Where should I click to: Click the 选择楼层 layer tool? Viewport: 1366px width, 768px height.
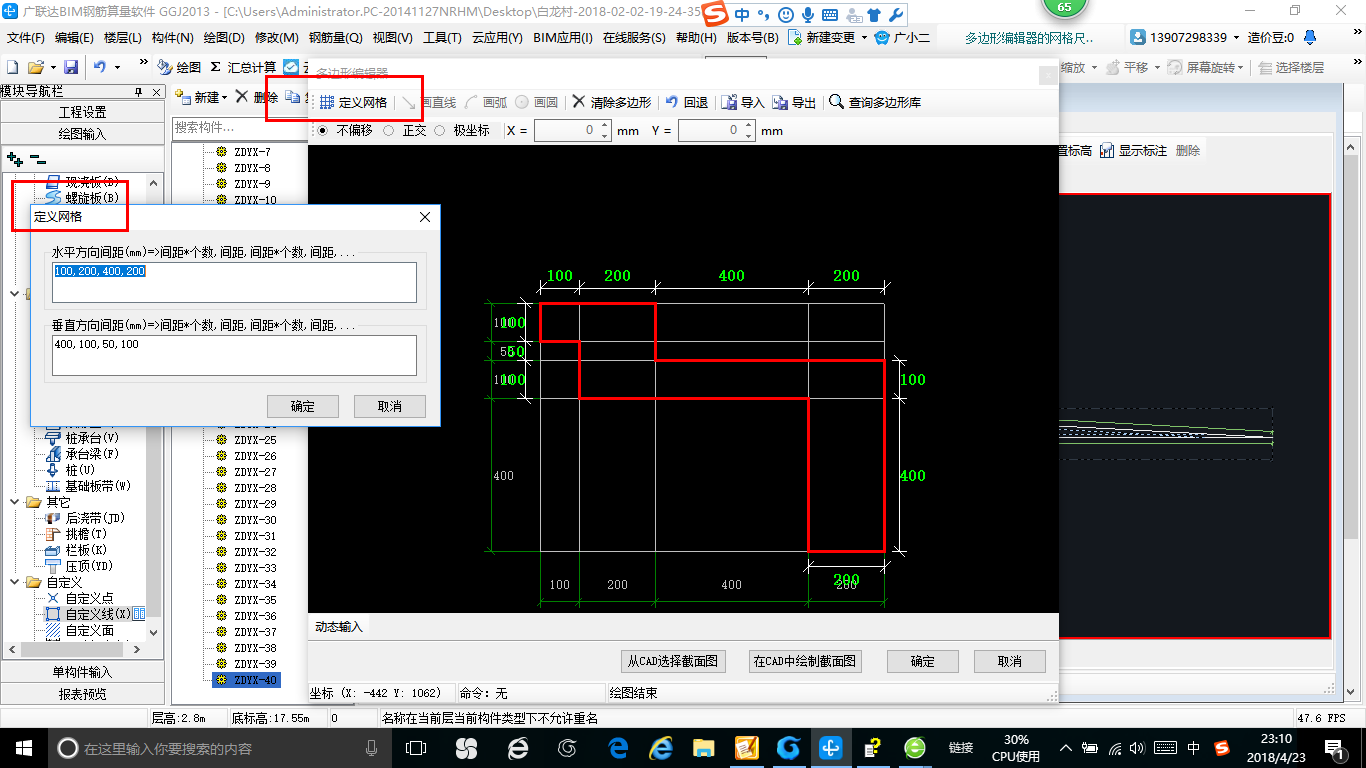tap(1291, 67)
